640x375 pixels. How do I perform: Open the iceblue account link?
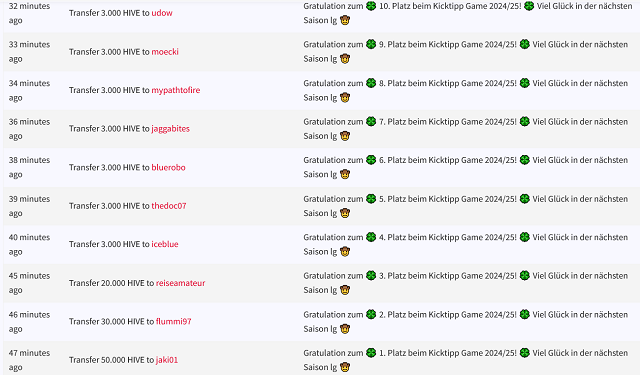[x=165, y=244]
